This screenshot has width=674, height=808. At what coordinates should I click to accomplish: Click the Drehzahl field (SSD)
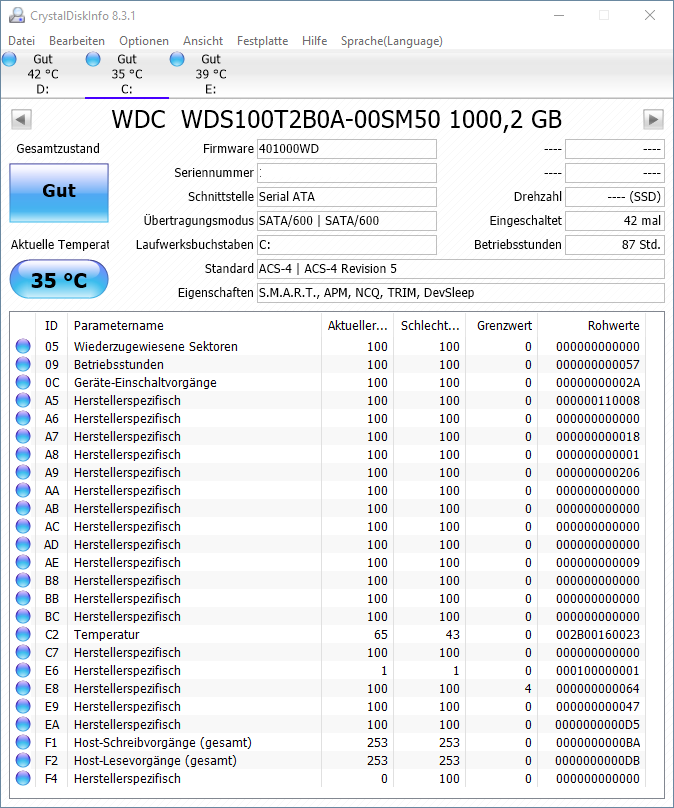coord(615,197)
